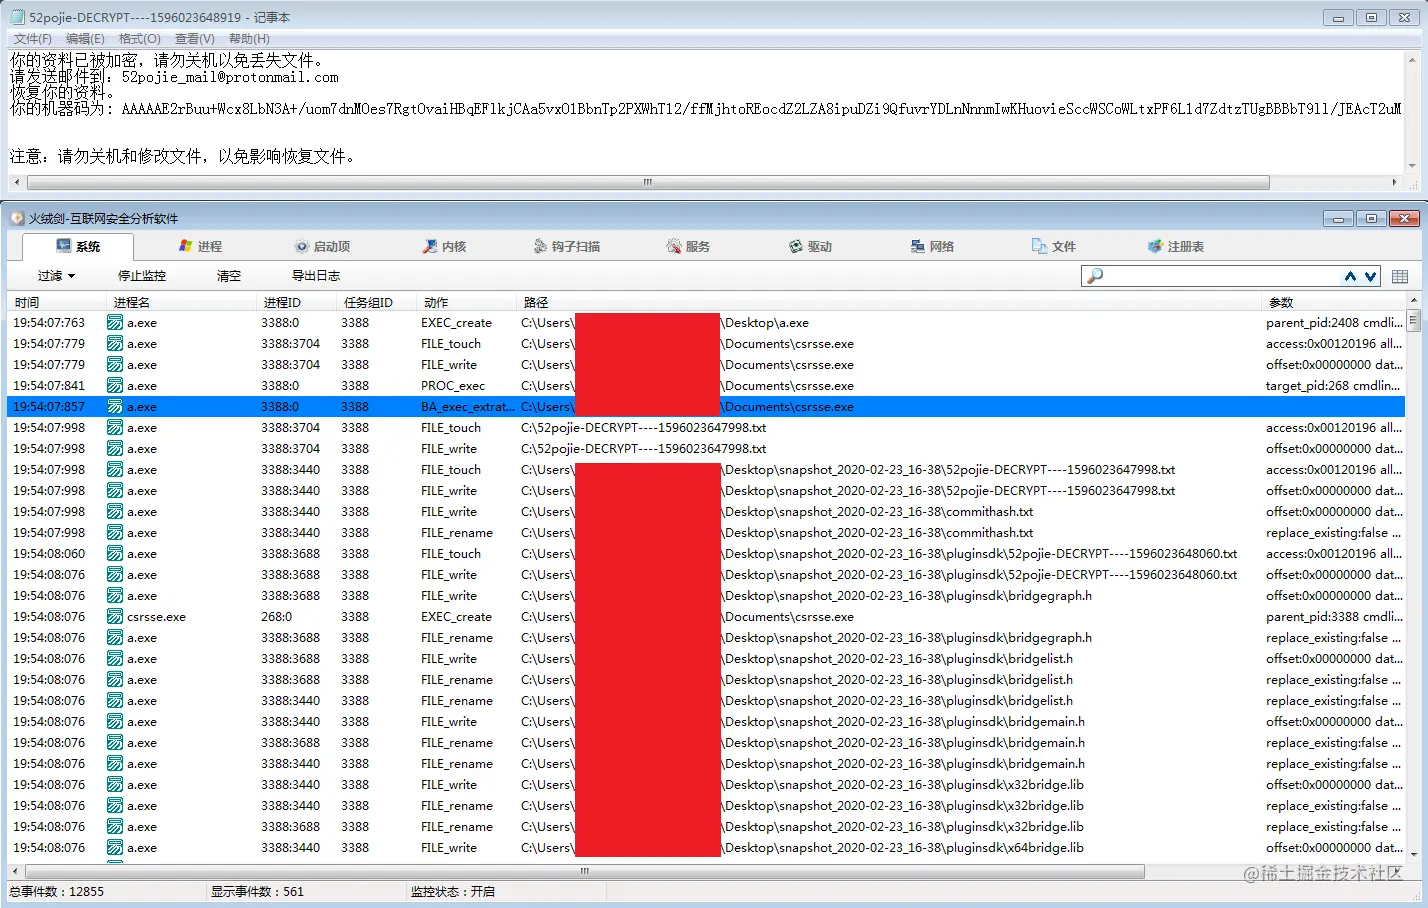Viewport: 1428px width, 908px height.
Task: Select the PROC_exec action row
Action: tap(706, 386)
